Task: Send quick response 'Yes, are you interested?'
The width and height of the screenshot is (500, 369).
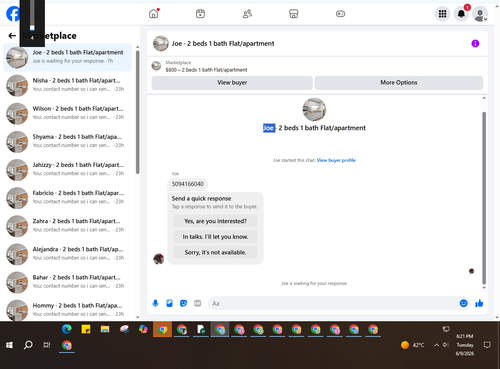Action: [x=215, y=221]
